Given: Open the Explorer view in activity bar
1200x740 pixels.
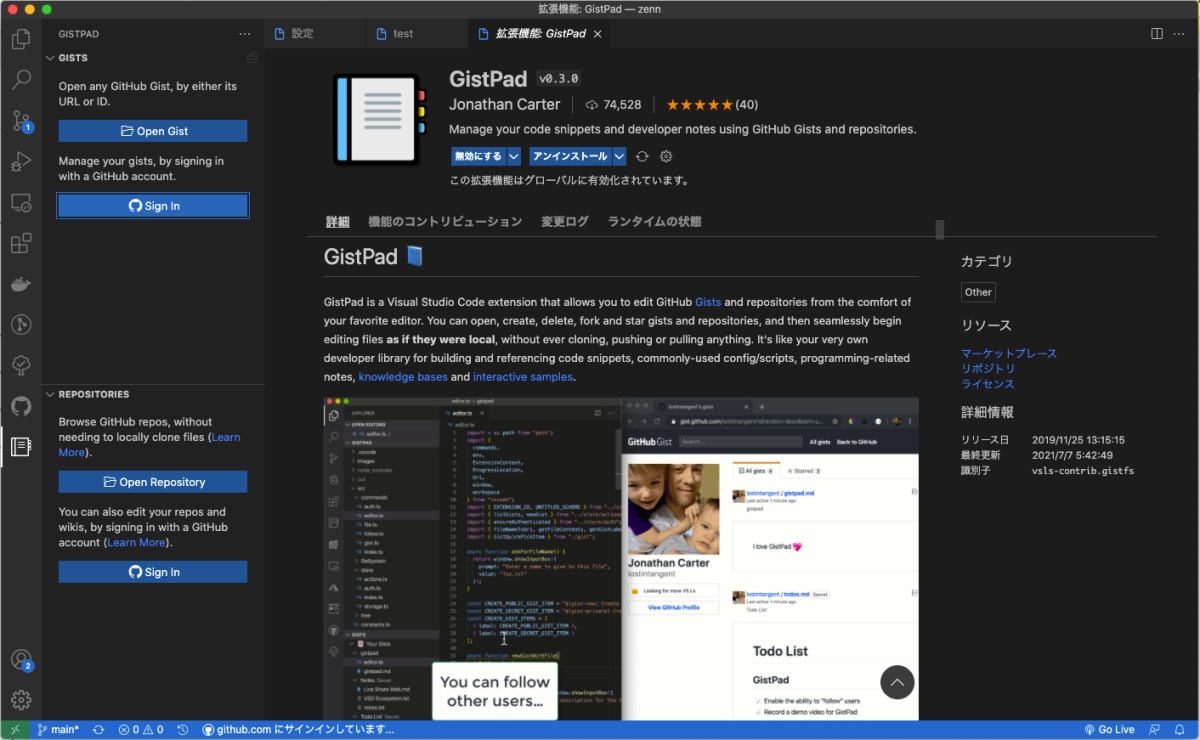Looking at the screenshot, I should (x=20, y=40).
